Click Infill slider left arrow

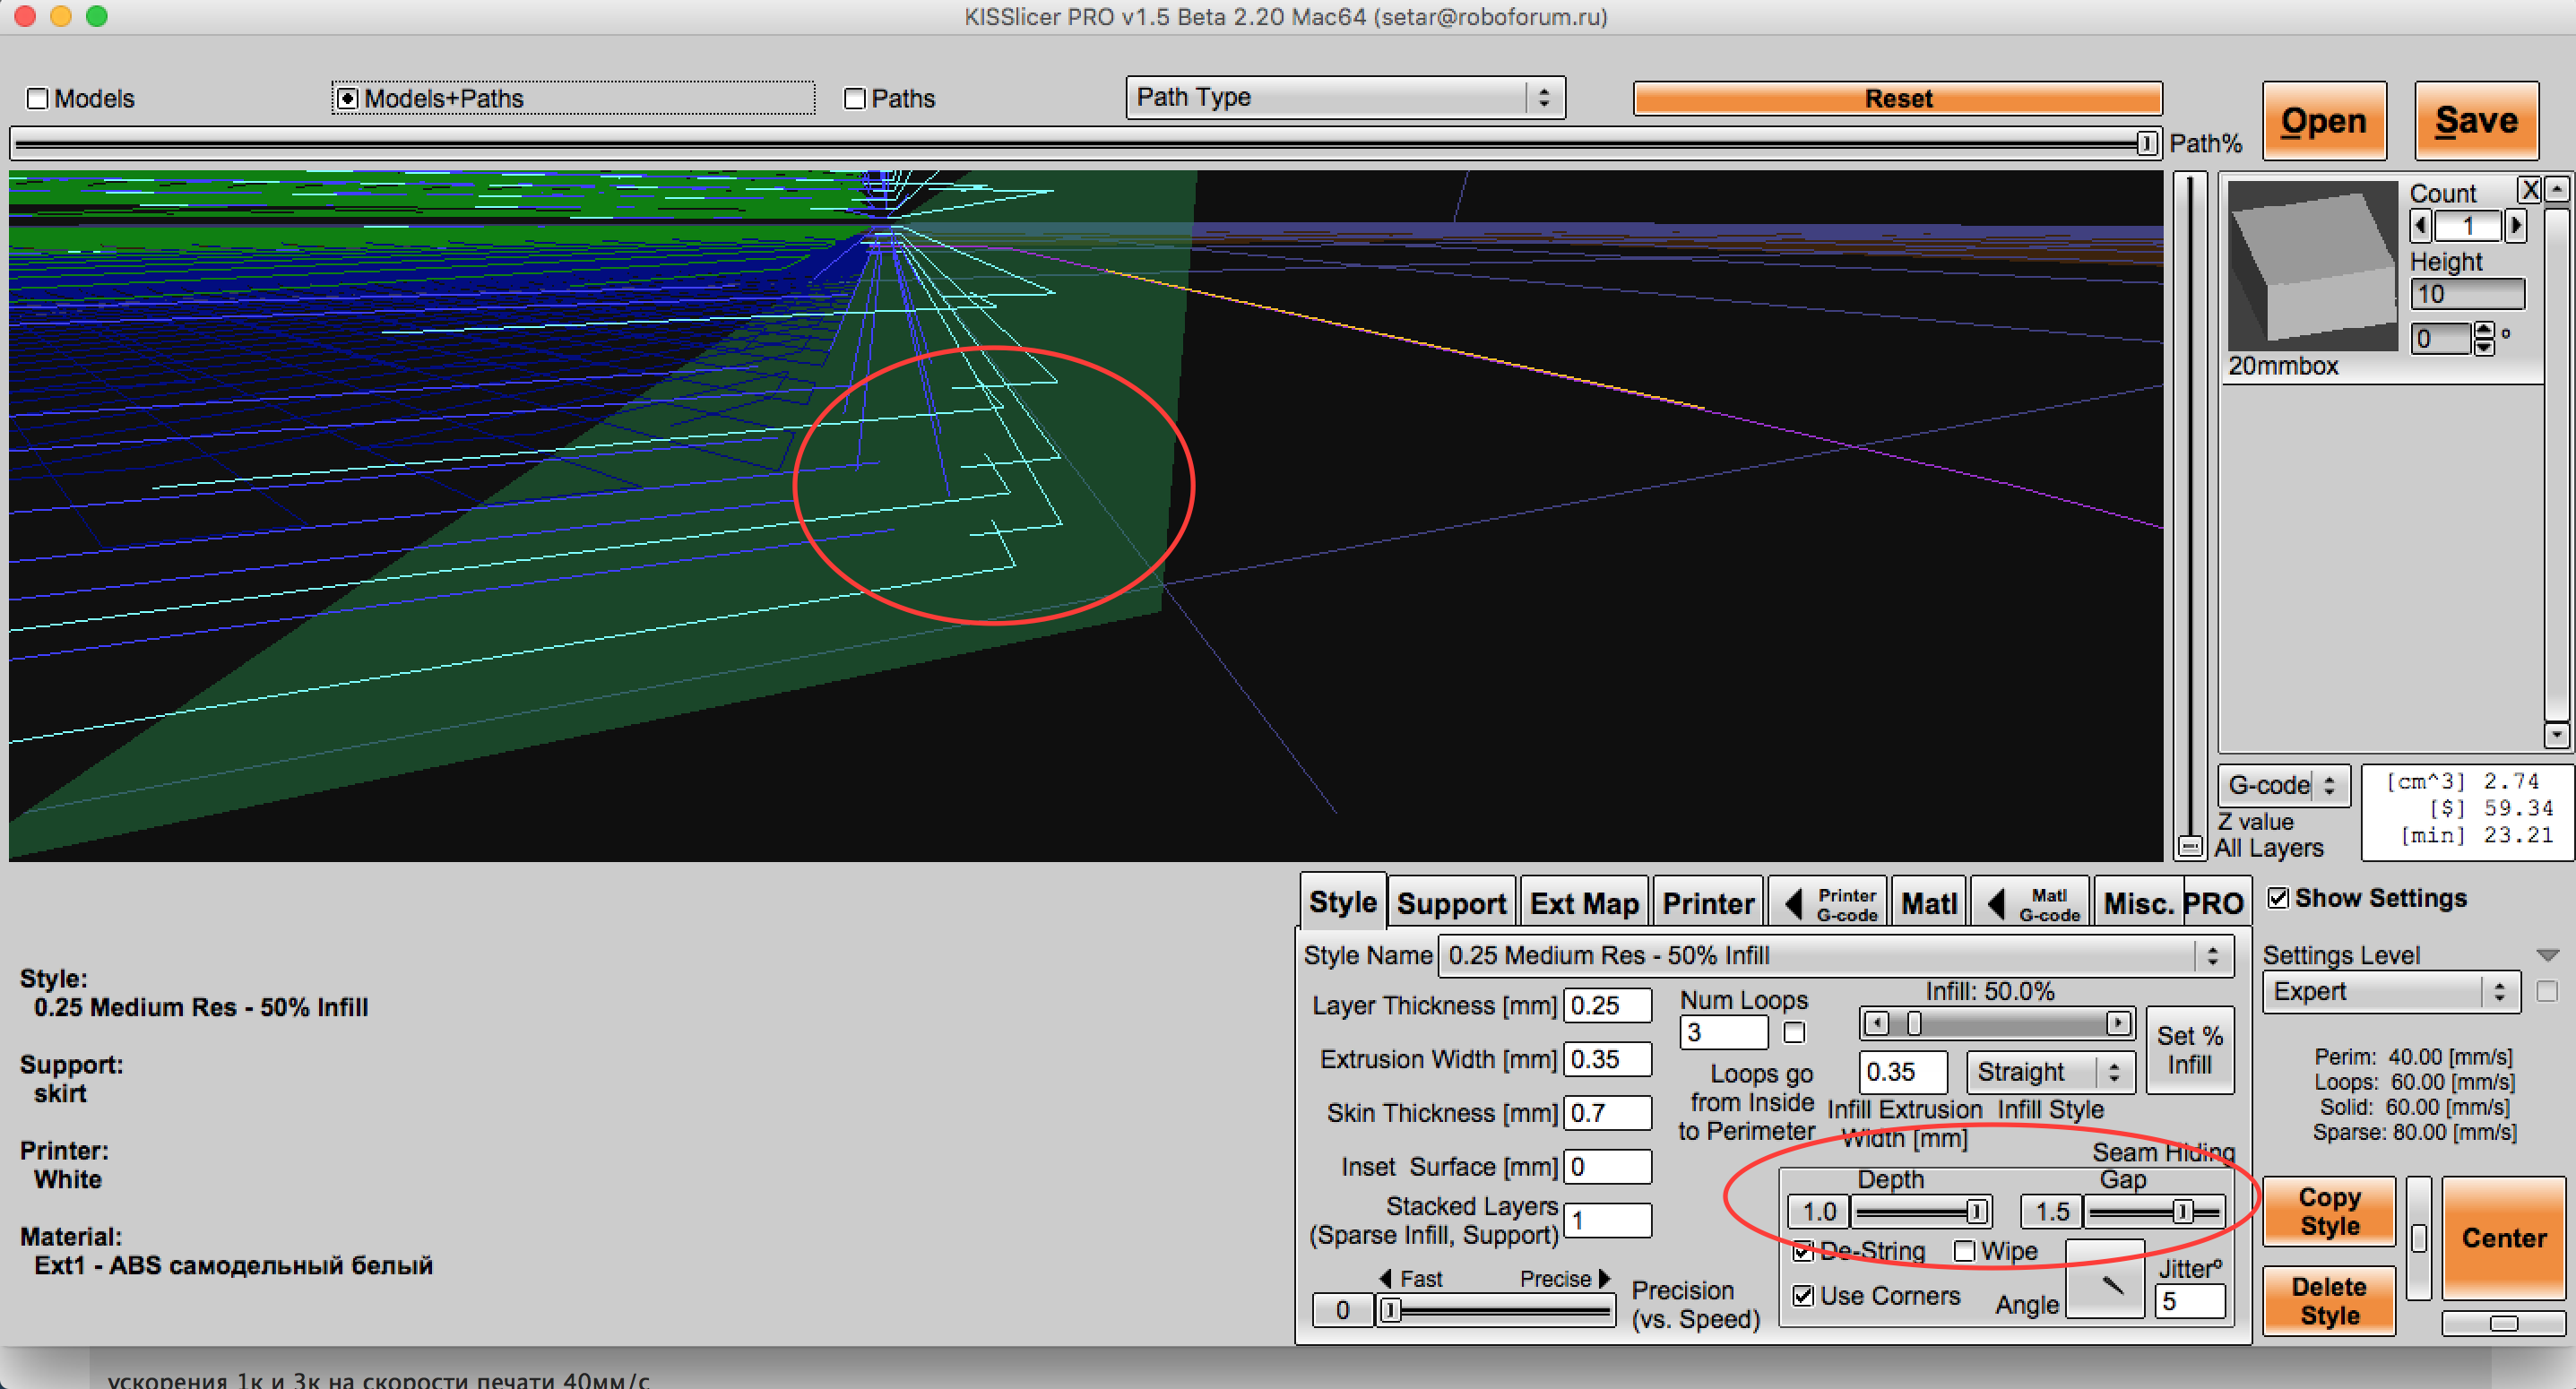tap(1876, 1023)
